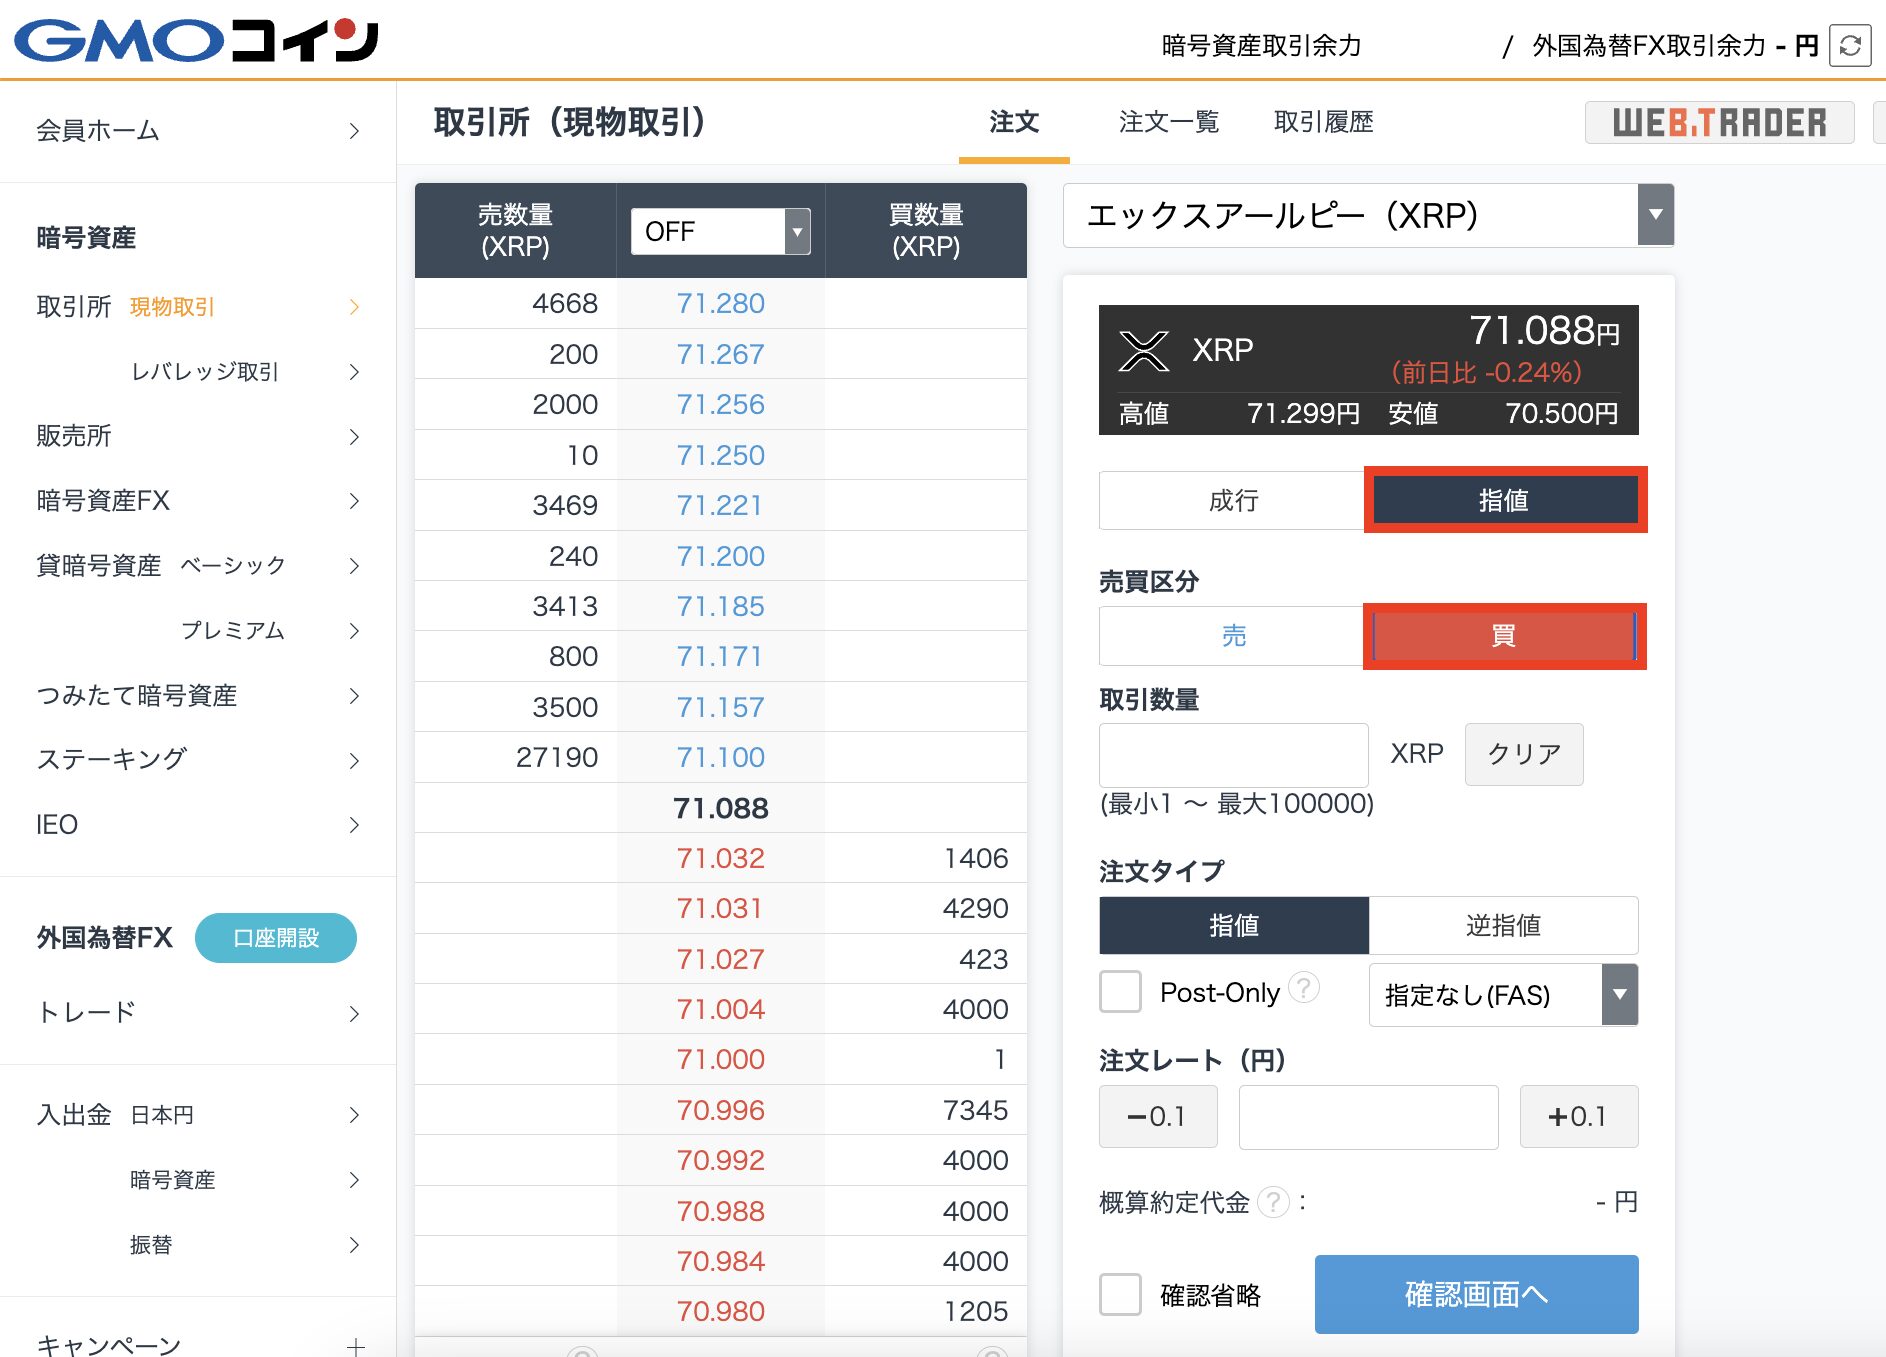
Task: Select the 逆指値 order type
Action: [1504, 925]
